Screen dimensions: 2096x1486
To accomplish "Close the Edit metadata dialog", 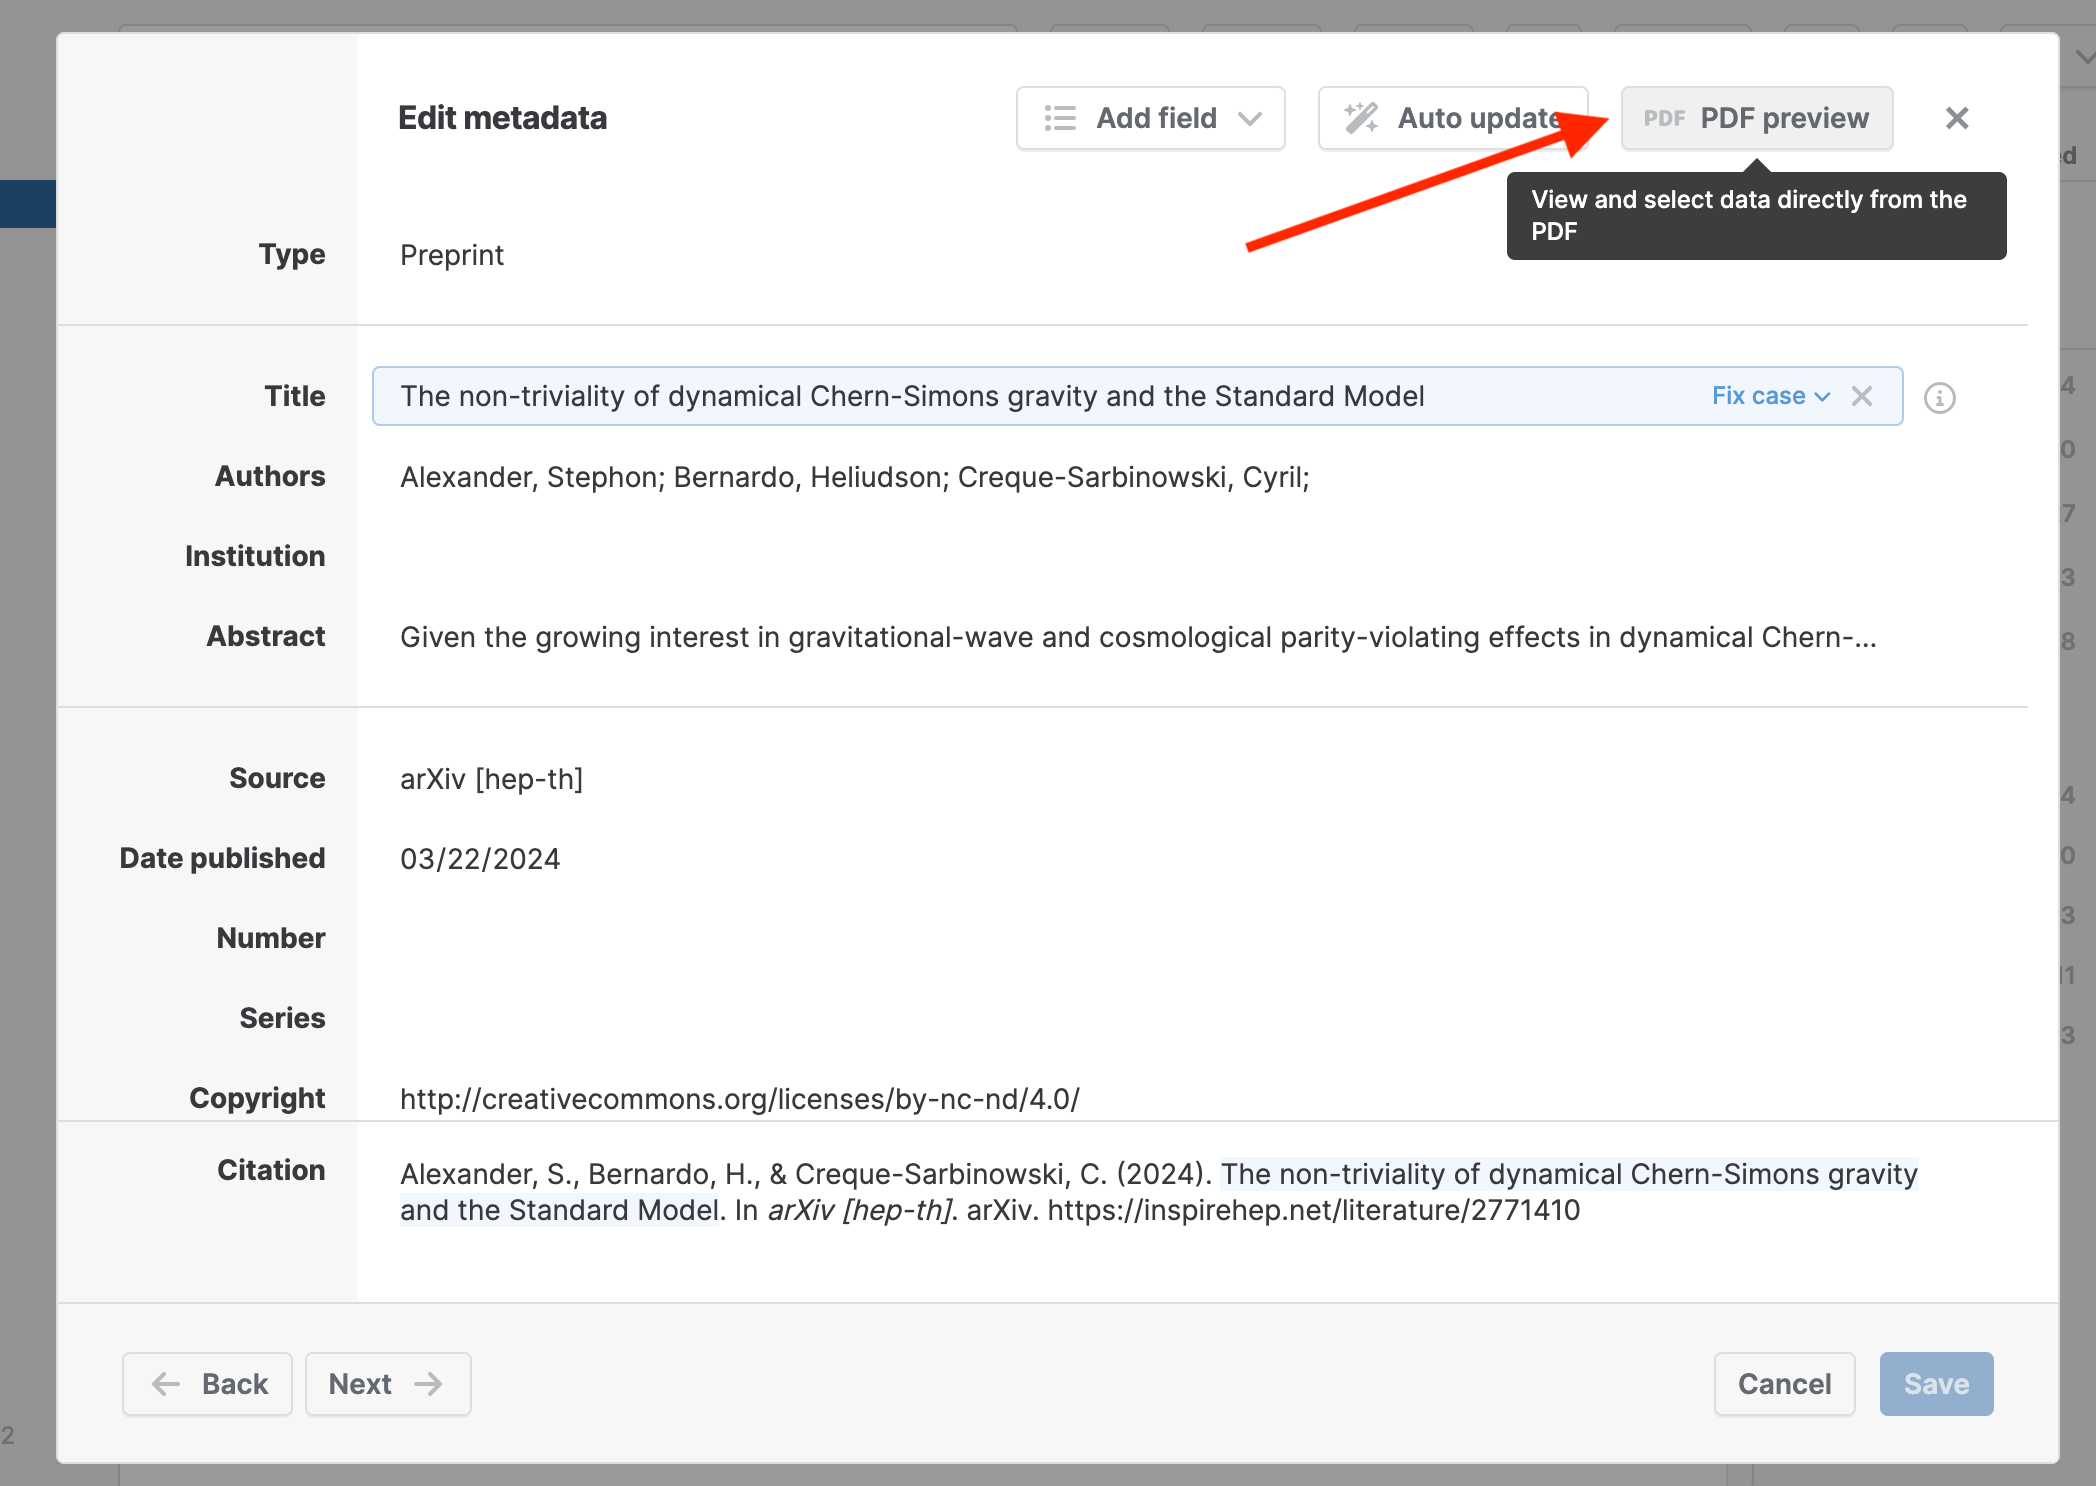I will 1957,118.
